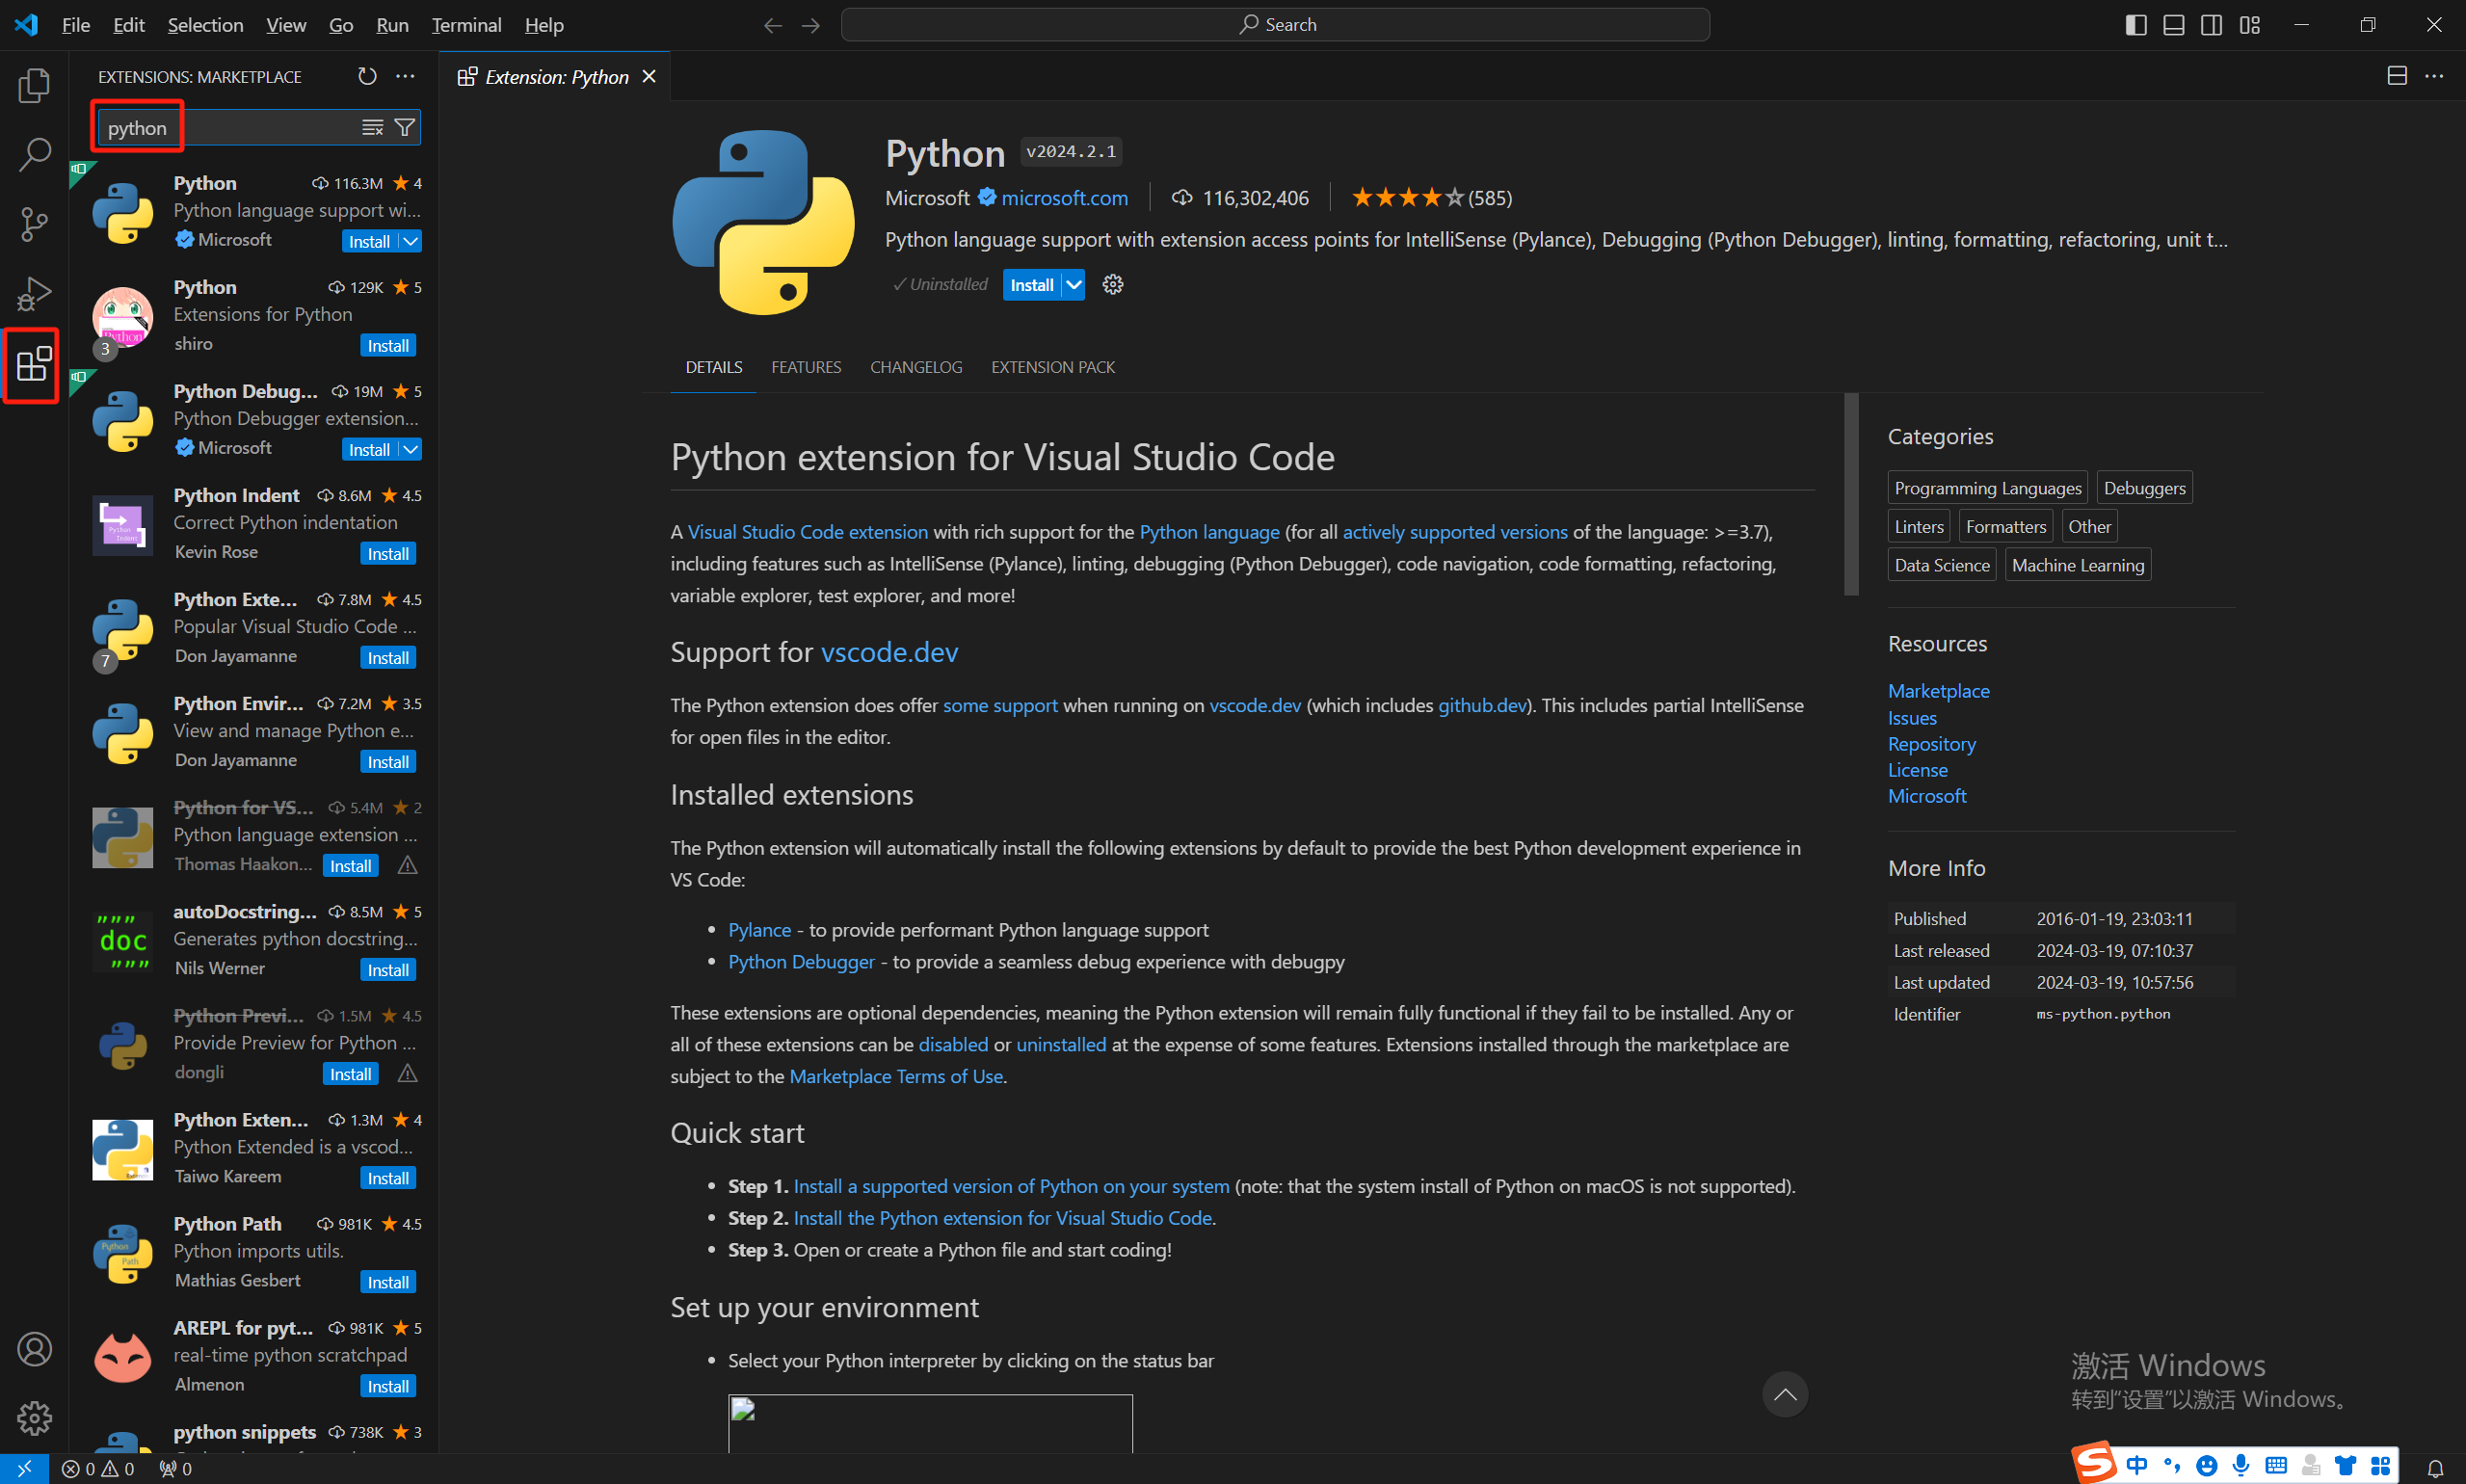The image size is (2466, 1484).
Task: Switch to CHANGELOG tab
Action: [x=916, y=367]
